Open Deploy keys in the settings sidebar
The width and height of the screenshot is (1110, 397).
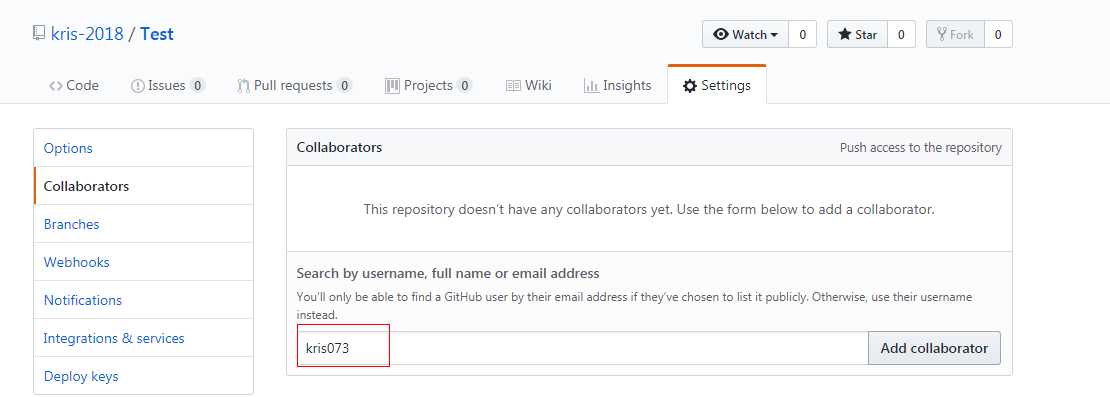tap(143, 376)
